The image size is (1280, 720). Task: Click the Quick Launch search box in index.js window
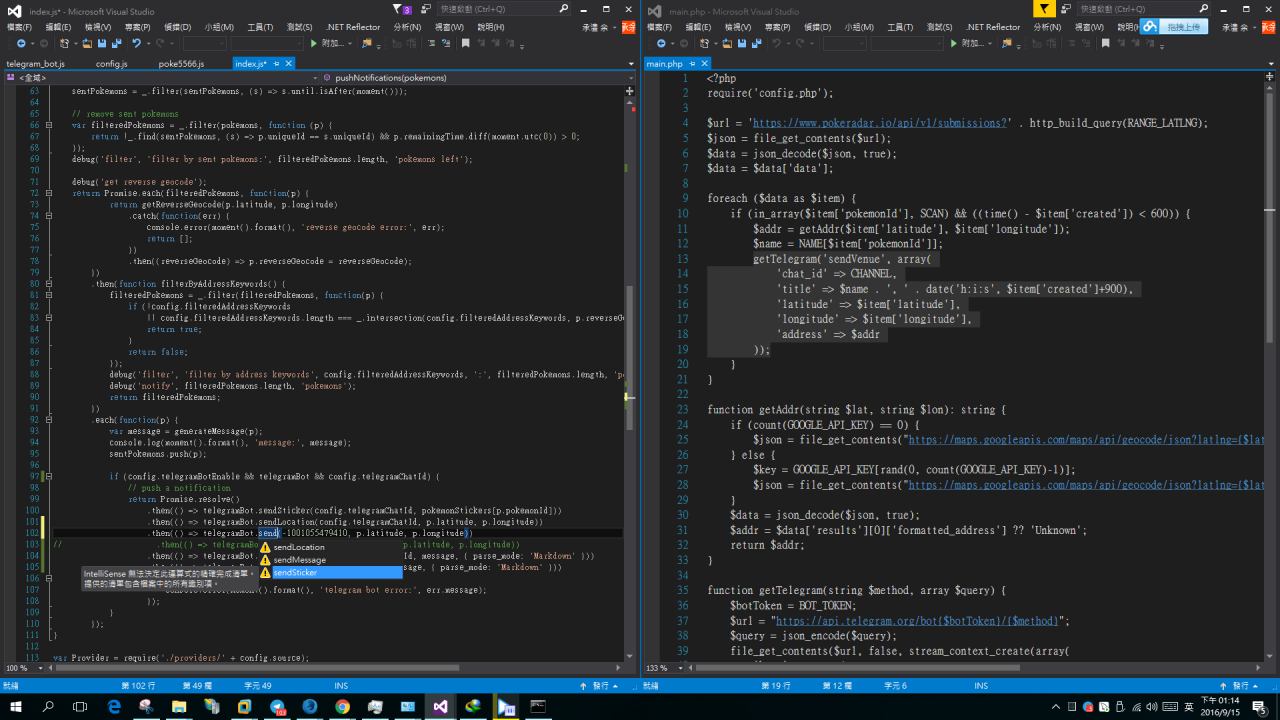tap(495, 9)
